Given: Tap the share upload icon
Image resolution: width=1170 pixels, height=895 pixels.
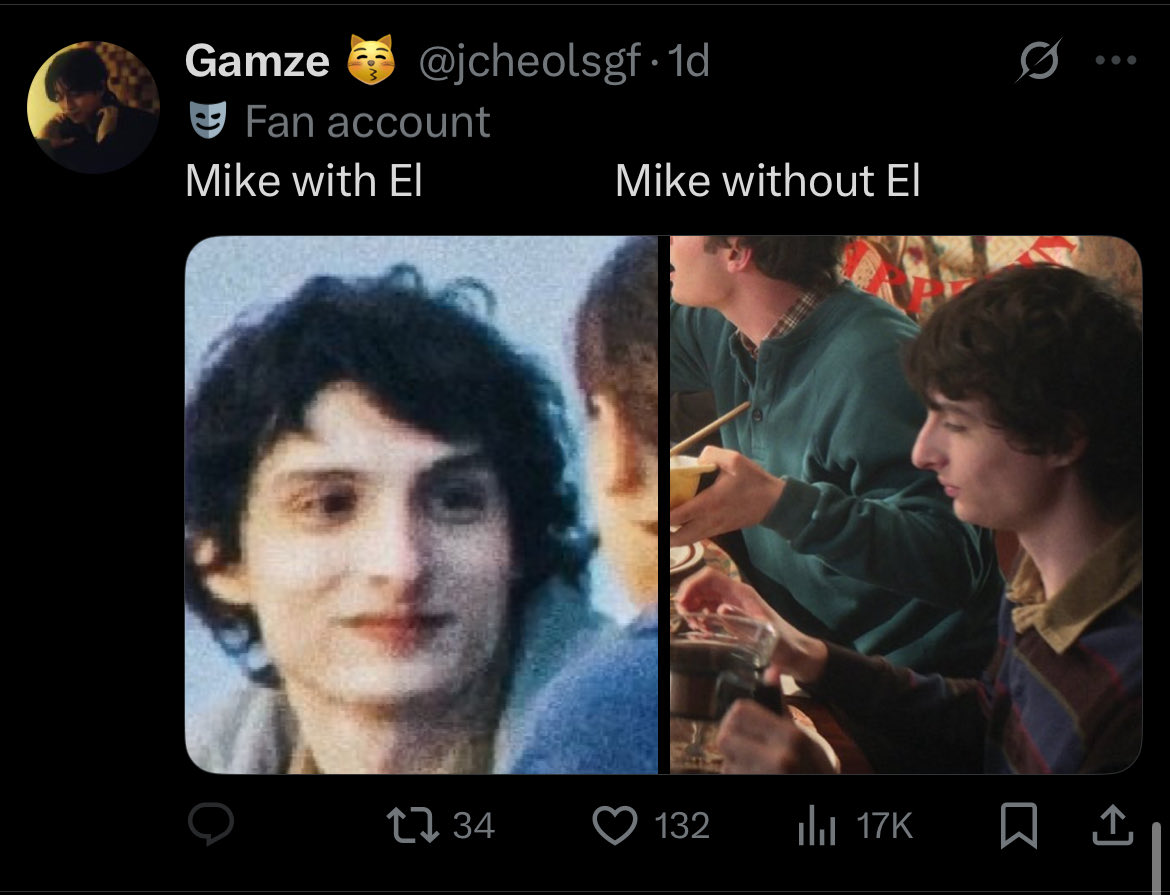Looking at the screenshot, I should point(1113,825).
